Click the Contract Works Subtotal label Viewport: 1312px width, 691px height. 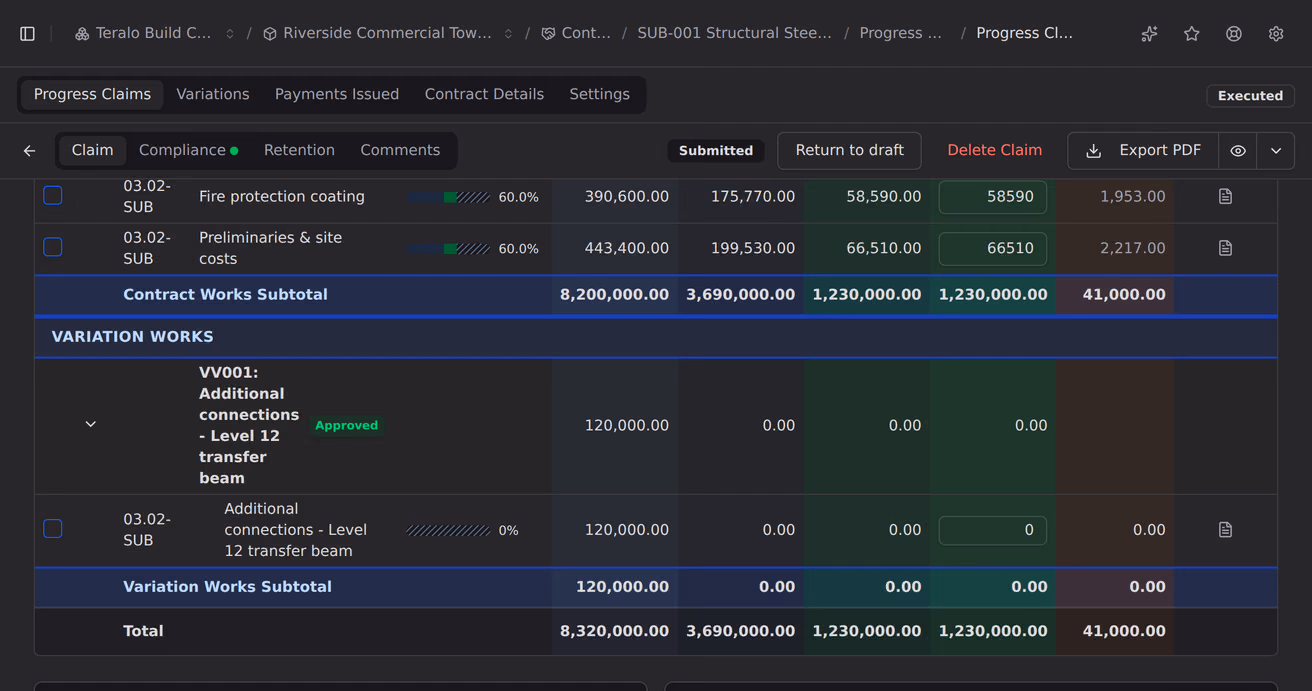(x=225, y=295)
